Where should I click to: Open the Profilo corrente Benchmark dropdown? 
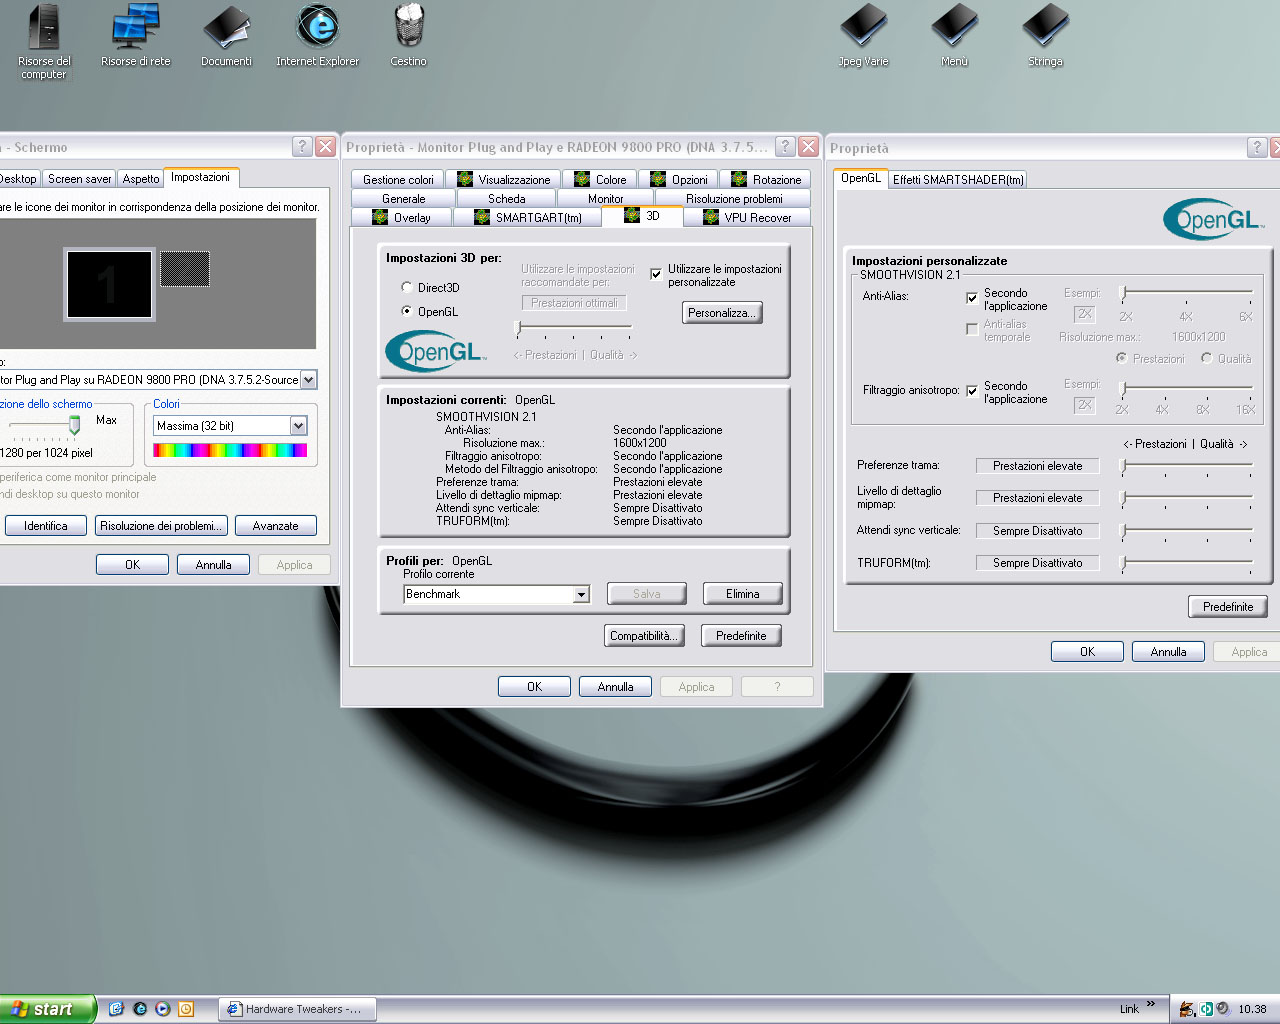[581, 594]
